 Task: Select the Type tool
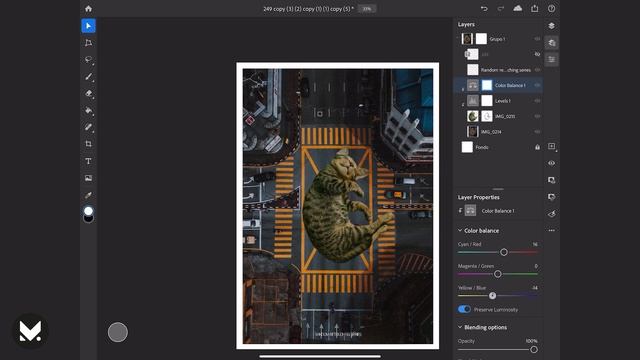[x=88, y=161]
